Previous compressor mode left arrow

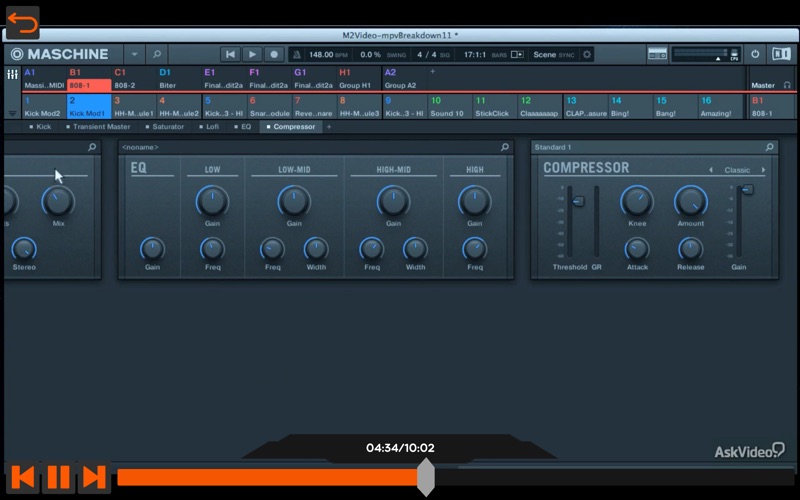point(711,170)
